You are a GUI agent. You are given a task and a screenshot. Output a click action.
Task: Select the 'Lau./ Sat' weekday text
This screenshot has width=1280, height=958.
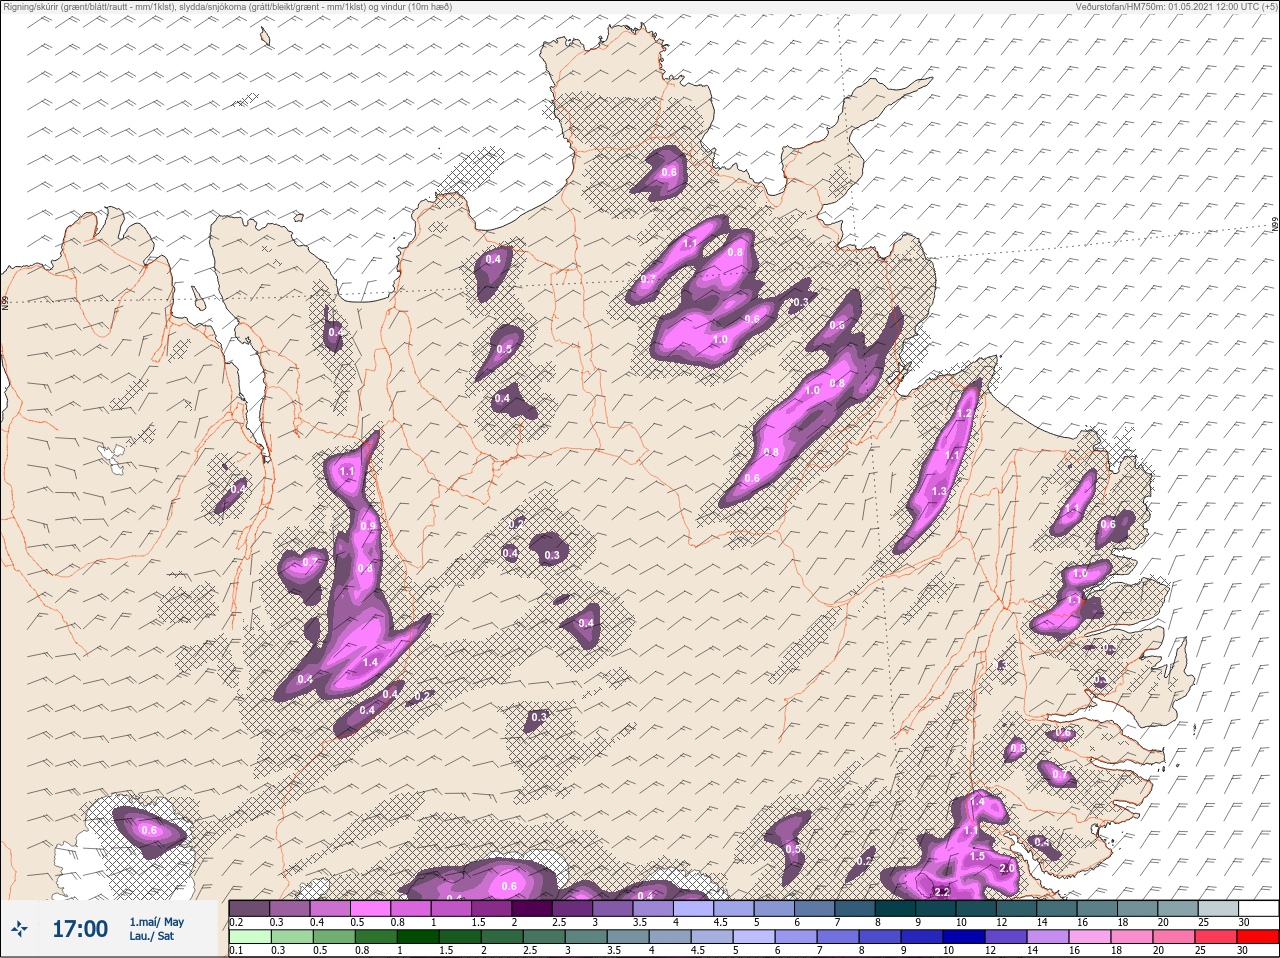point(151,936)
